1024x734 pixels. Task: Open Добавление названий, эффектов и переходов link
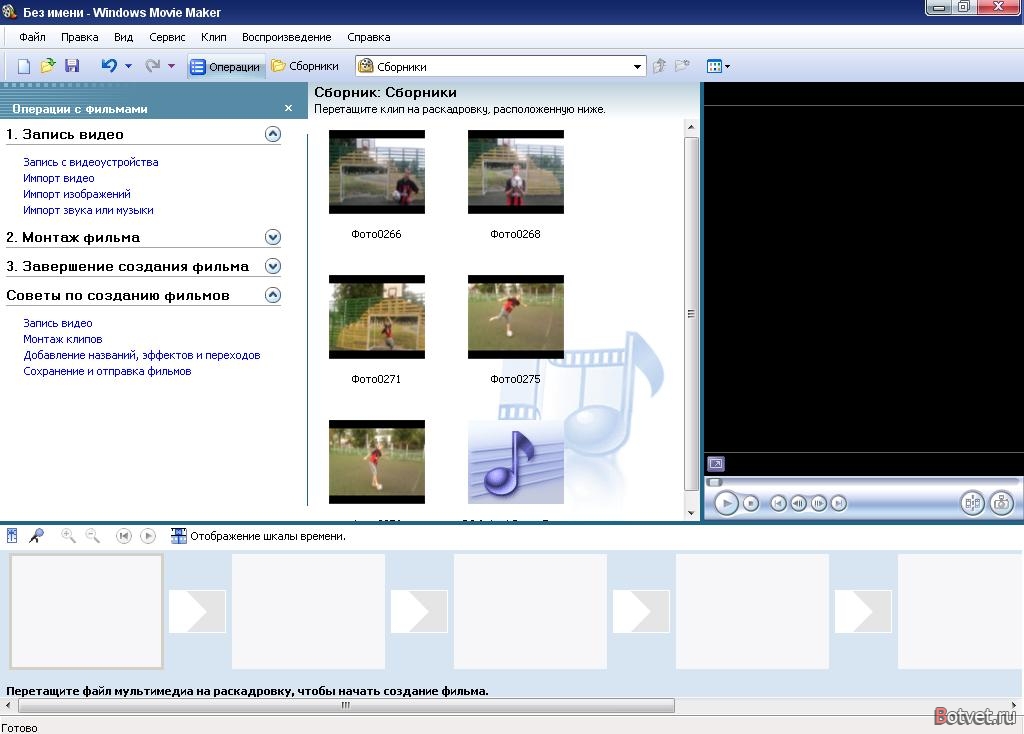[x=142, y=355]
